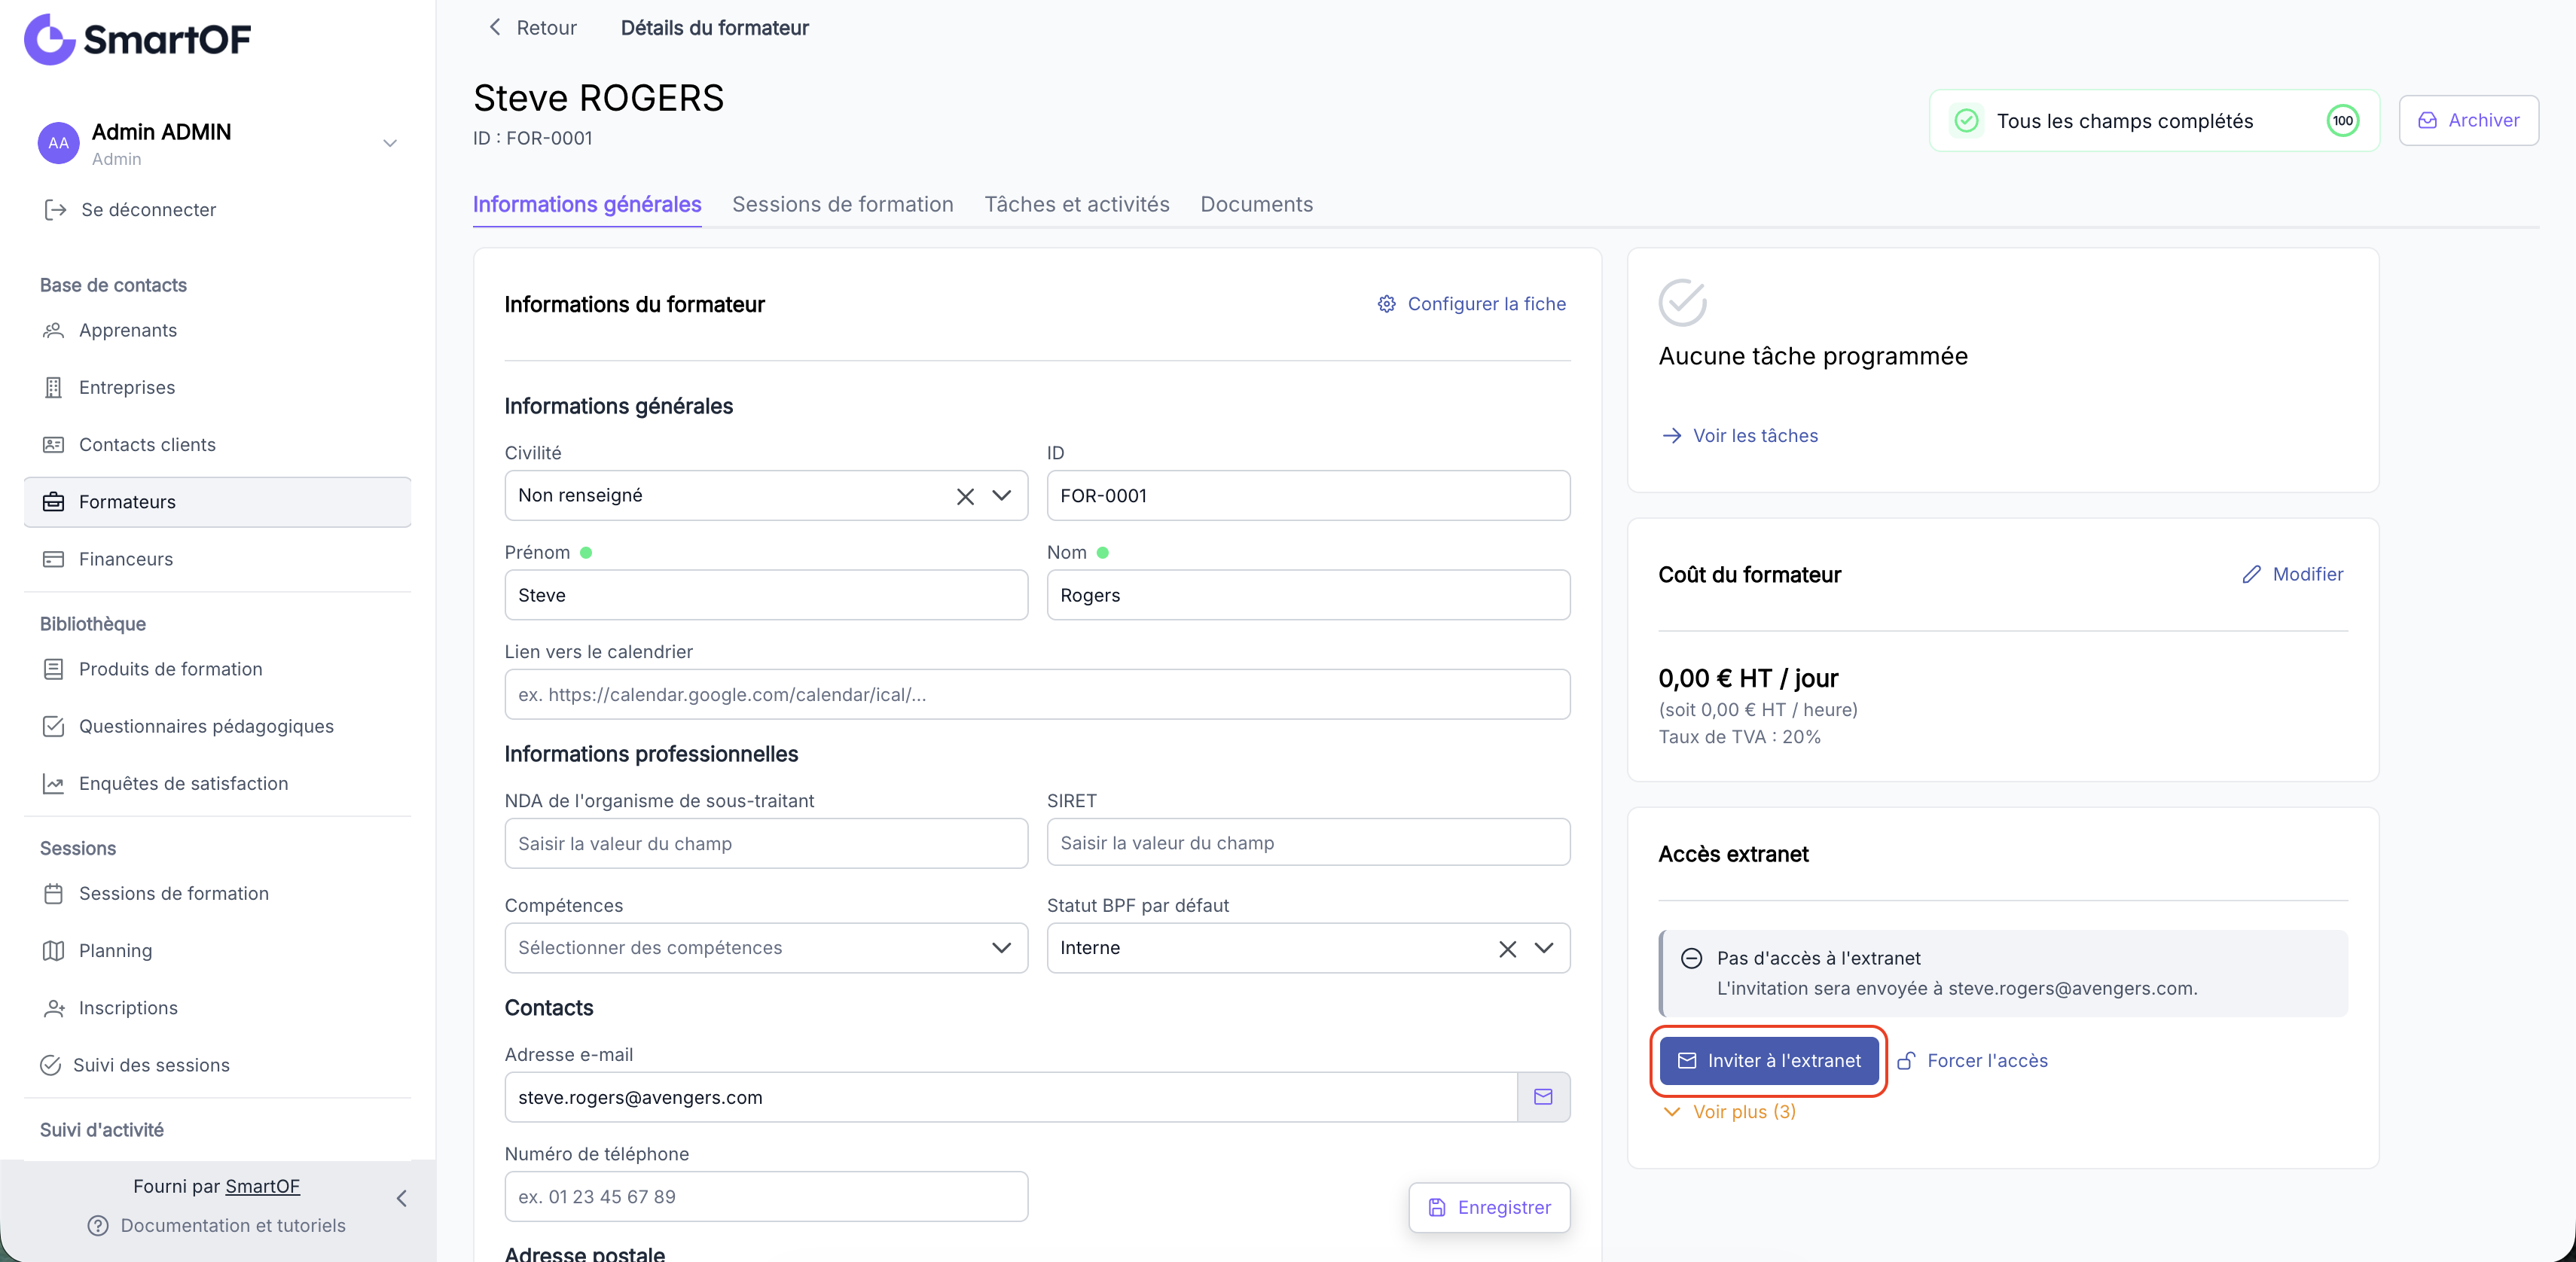The height and width of the screenshot is (1262, 2576).
Task: Click the Enregistrer save disk icon
Action: point(1437,1207)
